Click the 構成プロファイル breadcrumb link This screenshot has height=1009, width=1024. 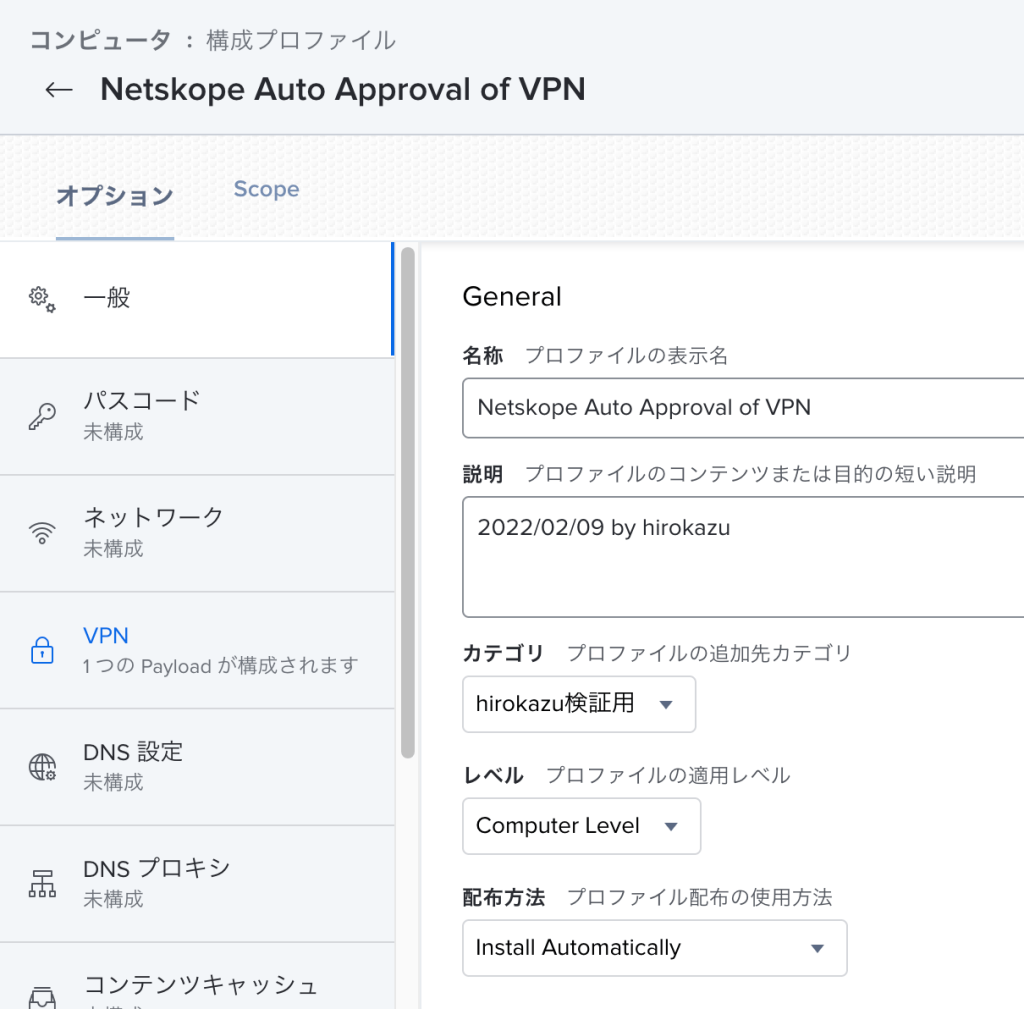(301, 40)
